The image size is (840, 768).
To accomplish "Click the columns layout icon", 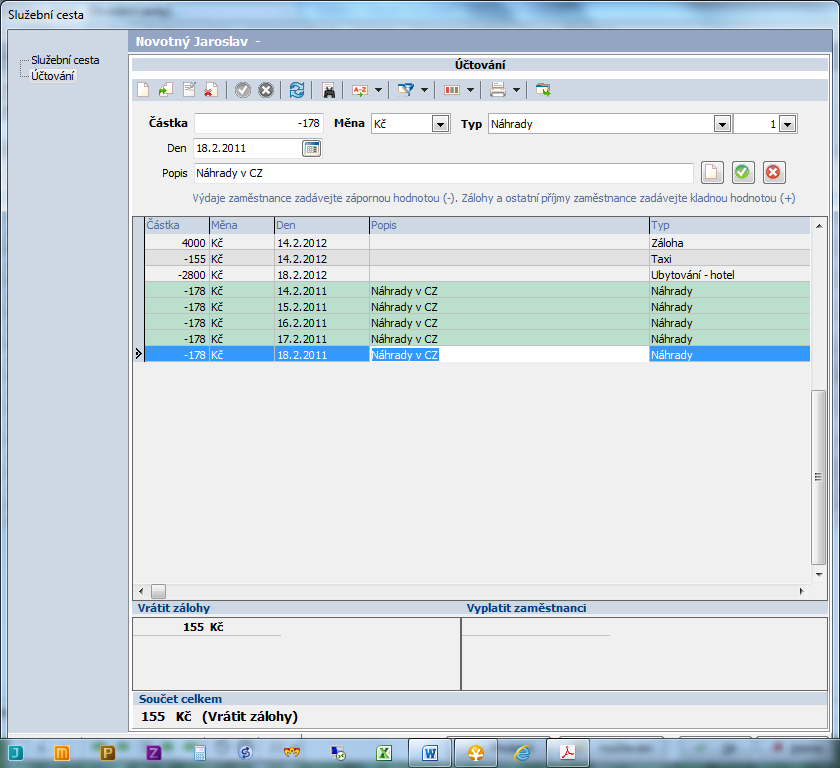I will click(x=452, y=90).
